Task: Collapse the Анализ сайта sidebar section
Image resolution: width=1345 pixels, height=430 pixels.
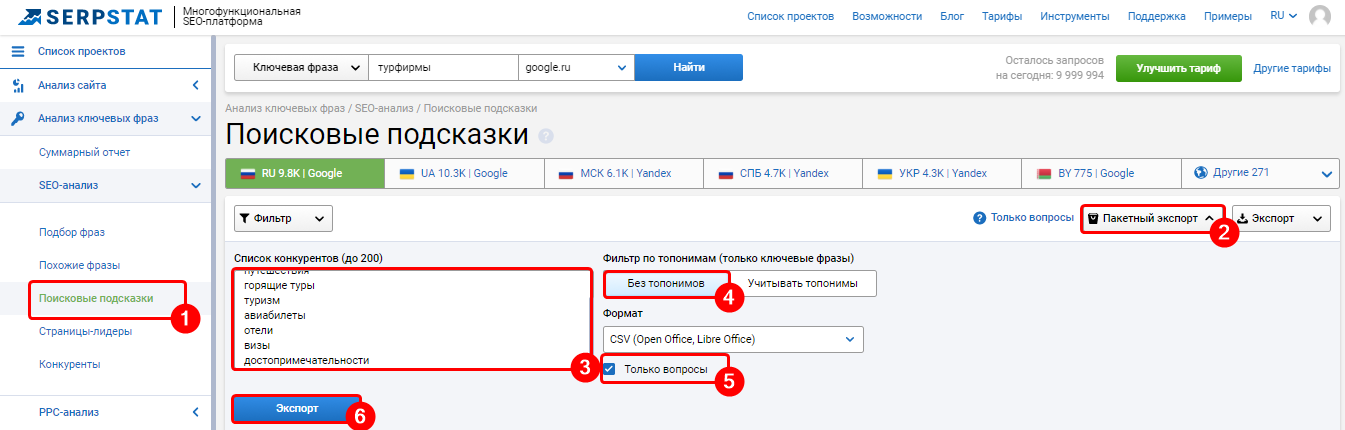Action: click(x=195, y=85)
